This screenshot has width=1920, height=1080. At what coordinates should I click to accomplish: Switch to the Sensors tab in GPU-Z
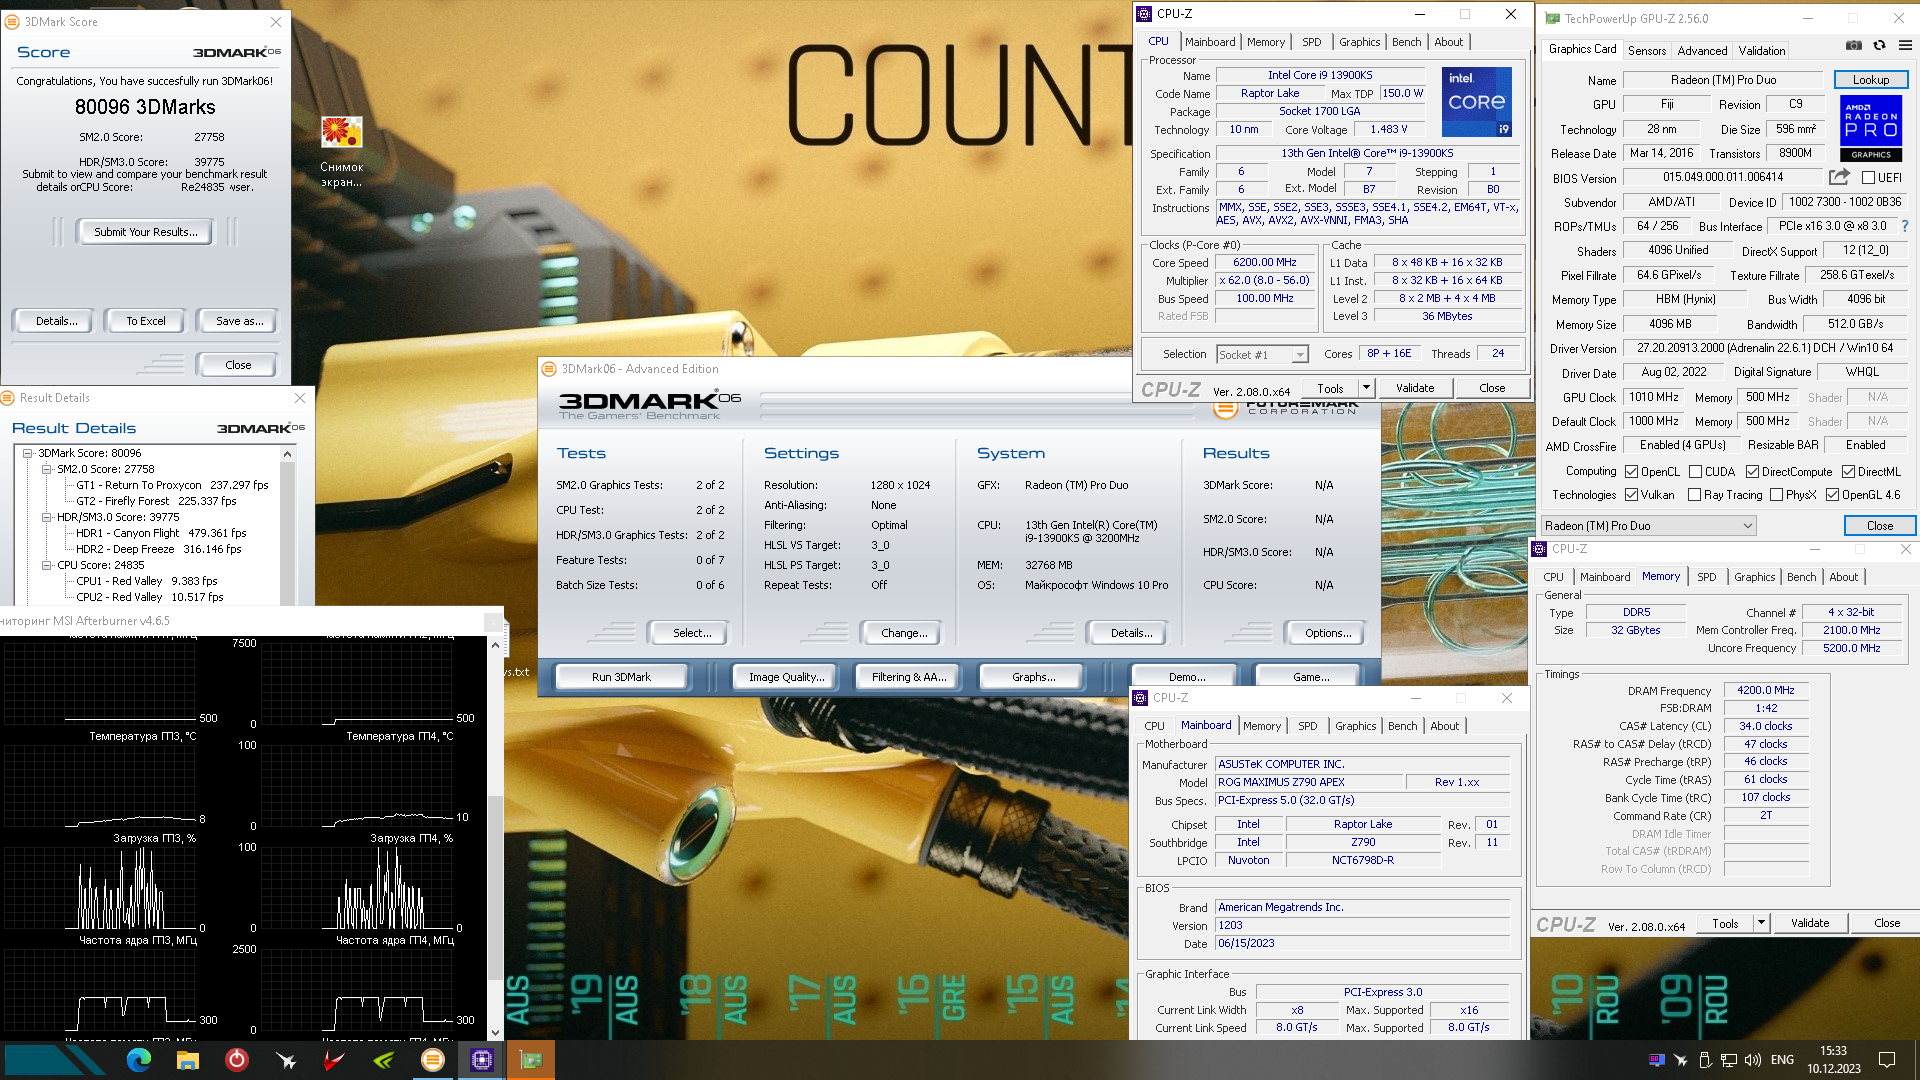pyautogui.click(x=1646, y=50)
